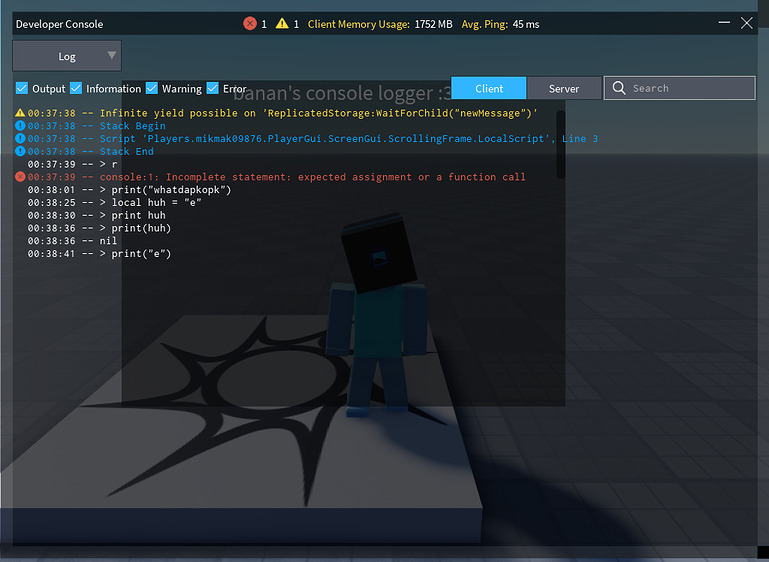Open the Log dropdown menu
Image resolution: width=769 pixels, height=562 pixels.
pyautogui.click(x=67, y=56)
